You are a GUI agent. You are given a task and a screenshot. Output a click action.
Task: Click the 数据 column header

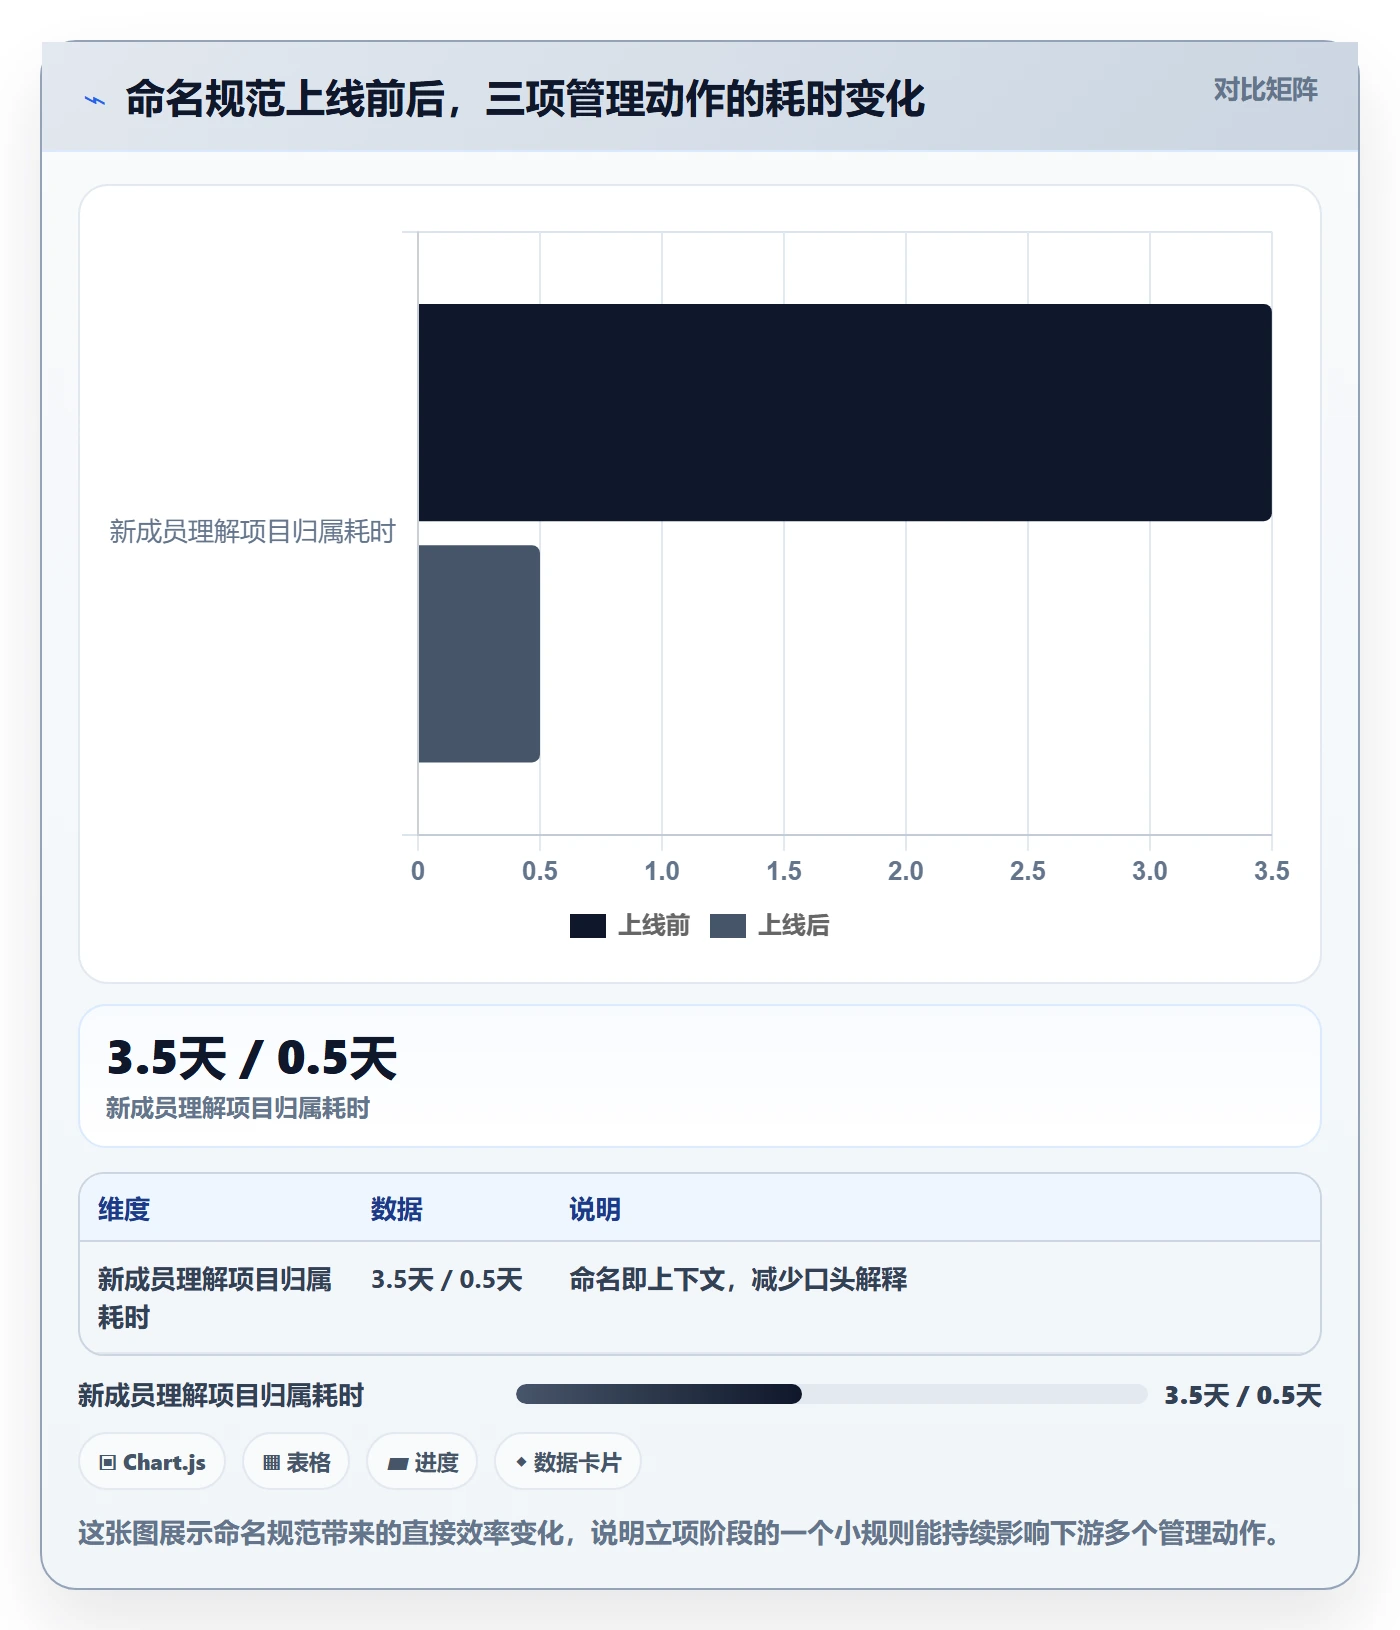(x=397, y=1209)
